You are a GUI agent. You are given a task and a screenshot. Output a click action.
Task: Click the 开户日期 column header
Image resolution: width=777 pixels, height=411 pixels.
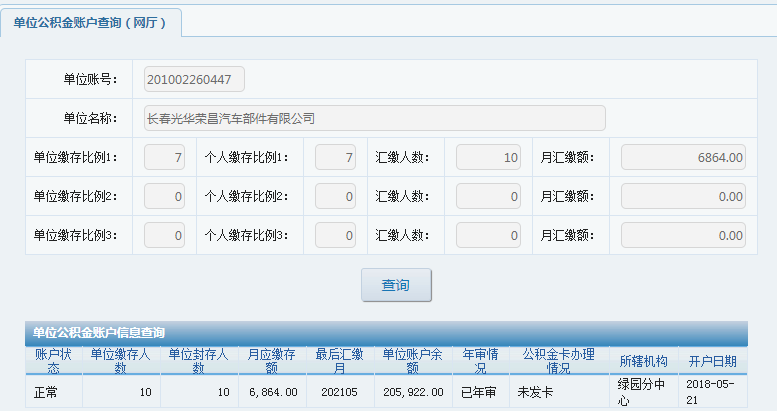(713, 361)
